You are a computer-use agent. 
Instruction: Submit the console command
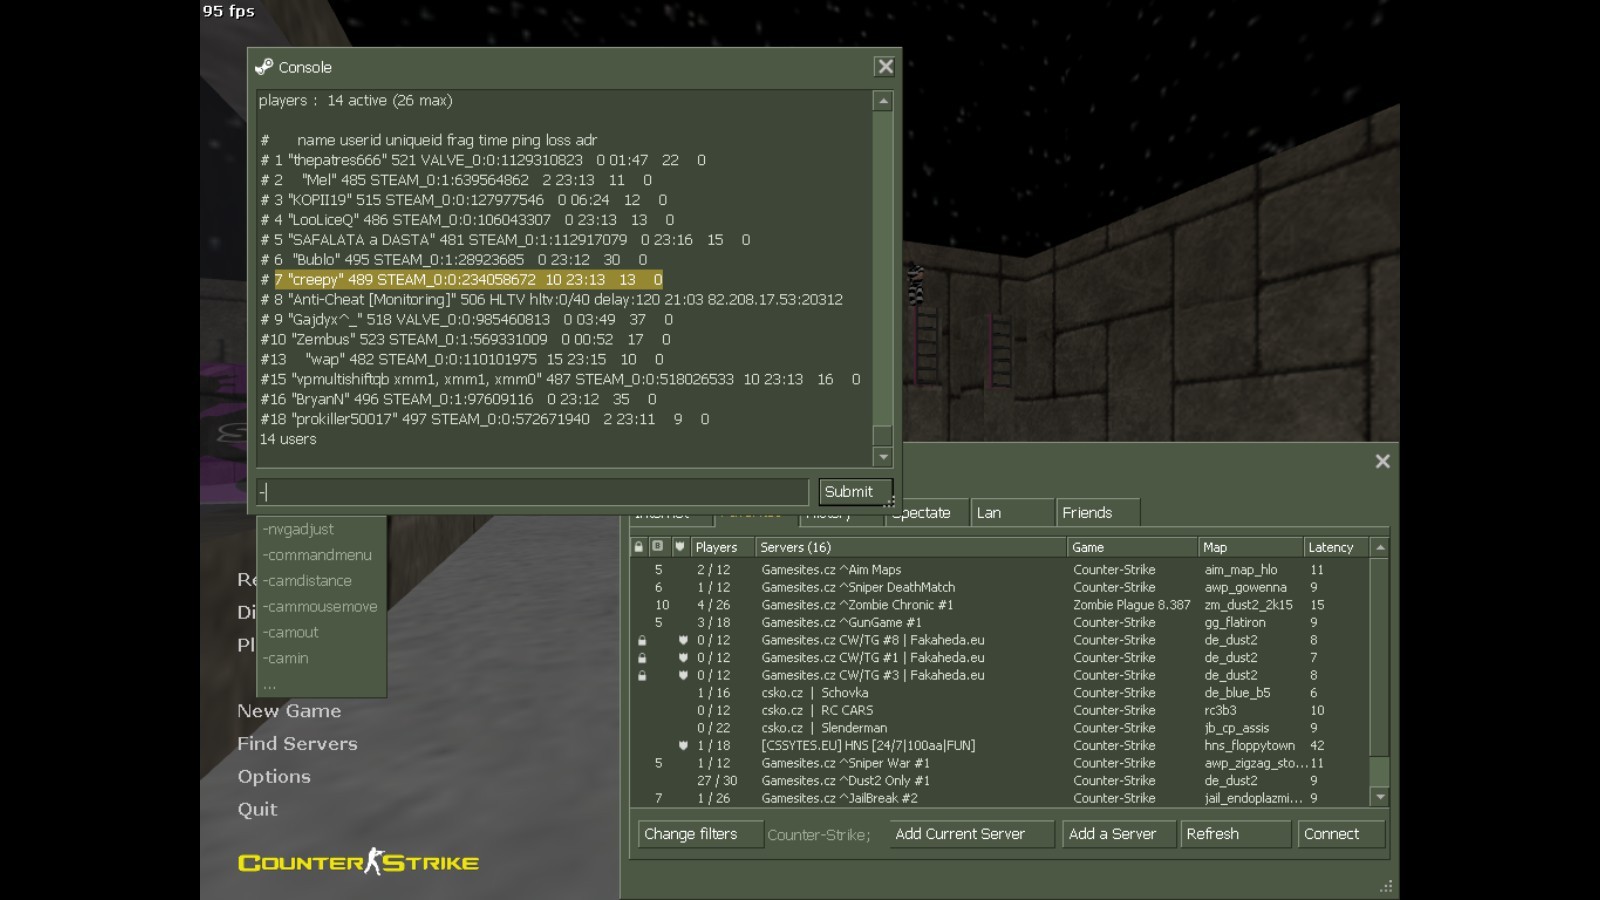pos(855,492)
